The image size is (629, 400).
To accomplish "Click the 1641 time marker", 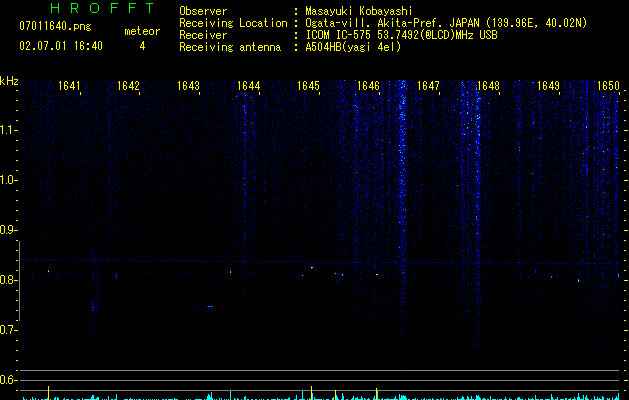I will point(69,86).
